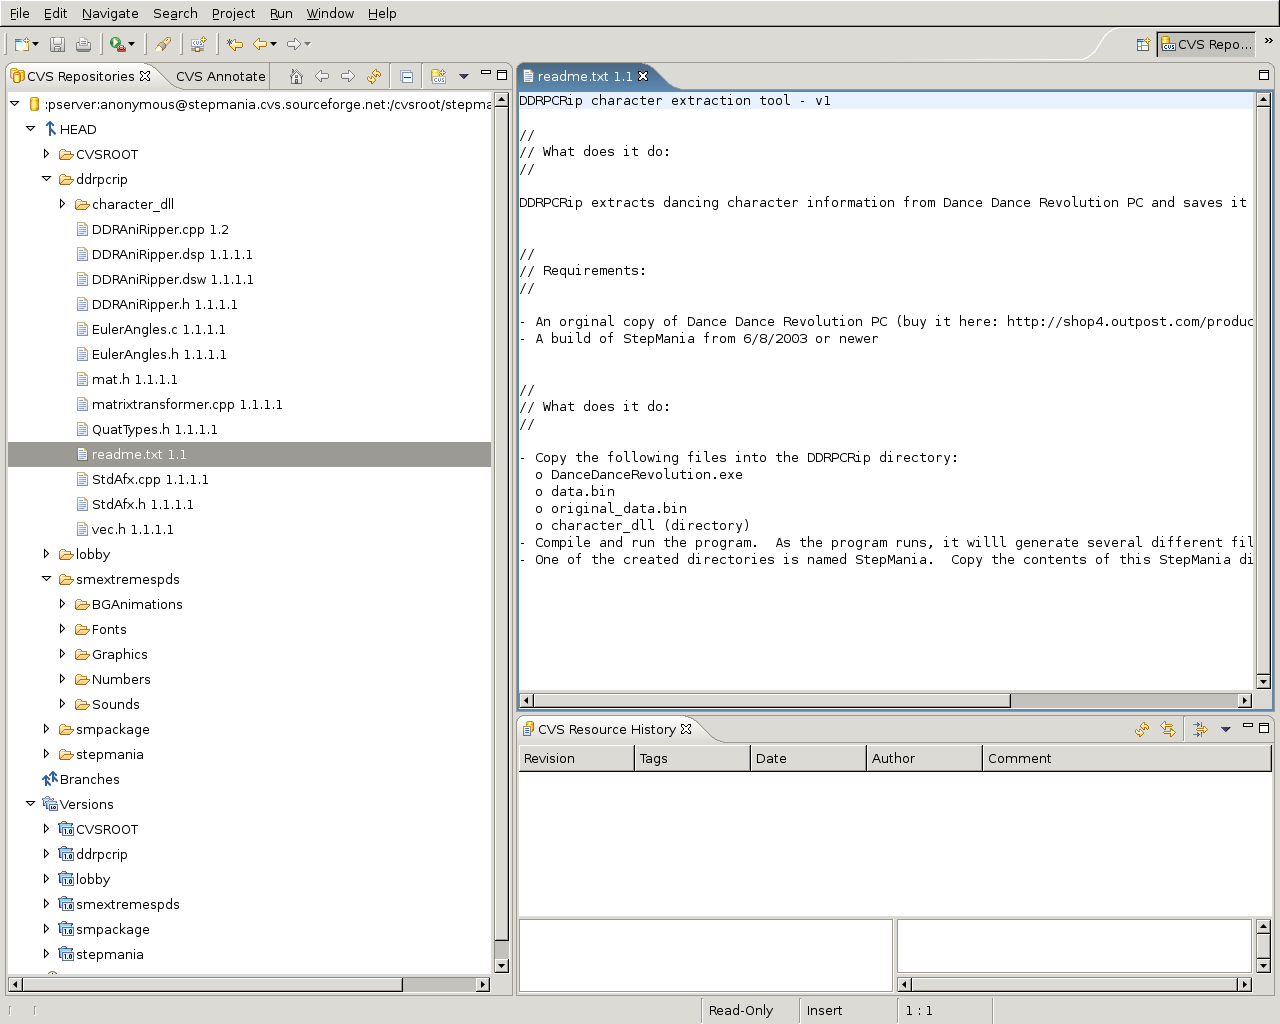Open External Tools dropdown arrow
This screenshot has height=1024, width=1280.
(131, 44)
